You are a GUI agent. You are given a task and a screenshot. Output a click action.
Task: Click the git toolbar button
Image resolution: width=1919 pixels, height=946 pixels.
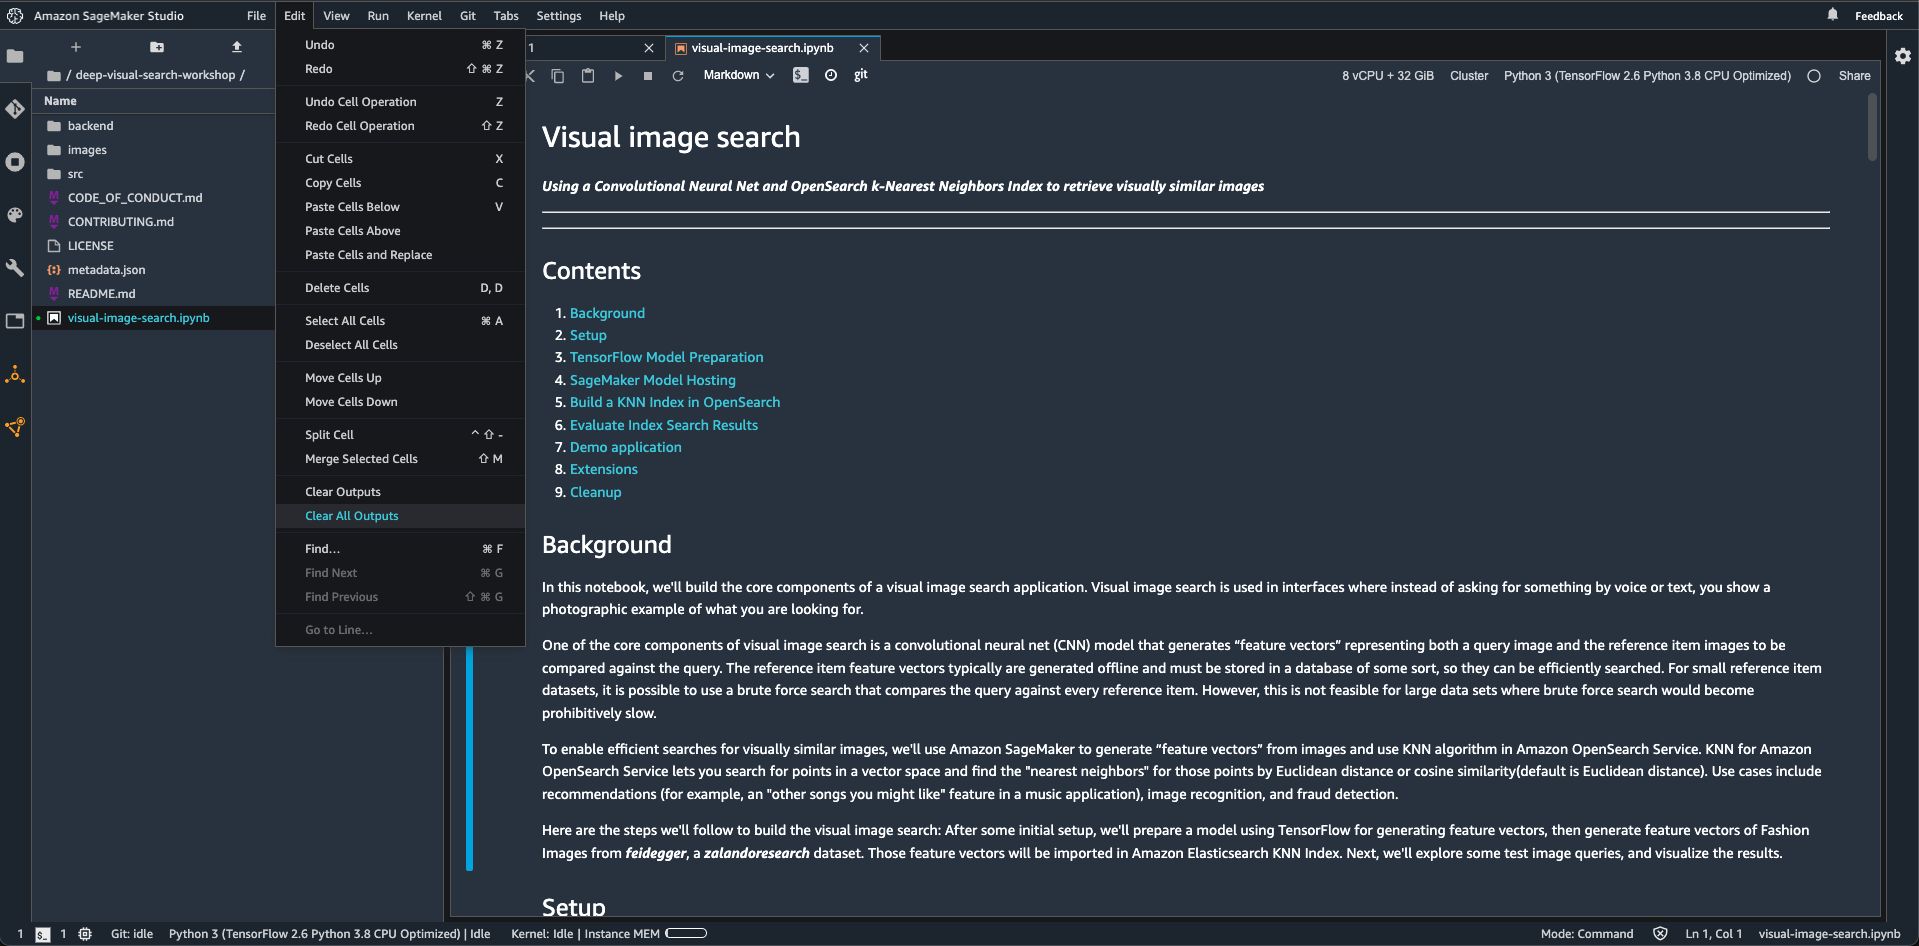(x=861, y=75)
